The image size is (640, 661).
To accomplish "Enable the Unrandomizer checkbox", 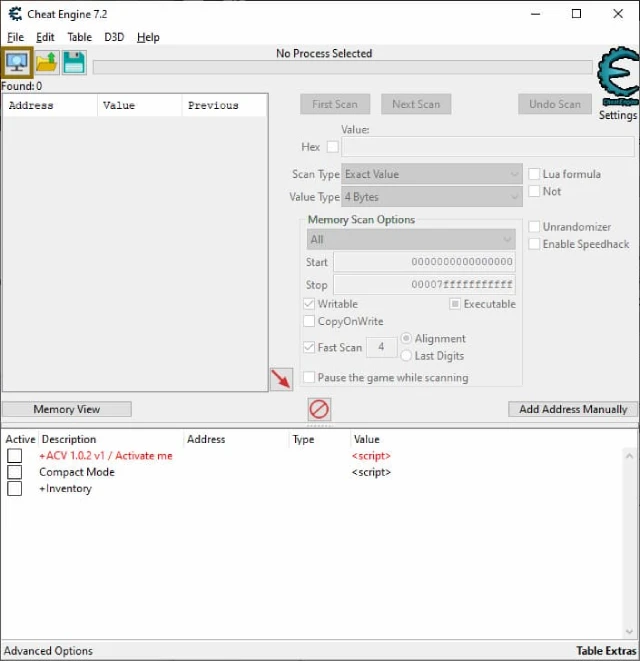I will pos(534,226).
